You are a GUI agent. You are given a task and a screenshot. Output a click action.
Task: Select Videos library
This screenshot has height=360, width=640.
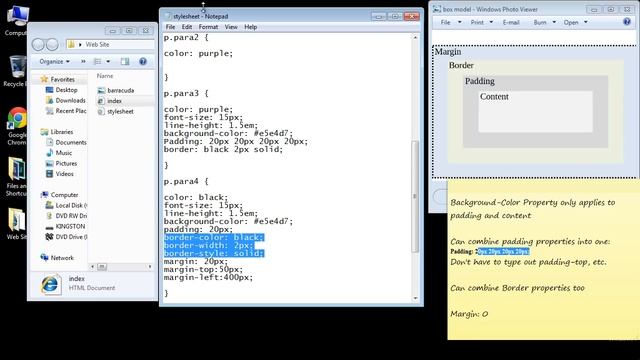(64, 174)
